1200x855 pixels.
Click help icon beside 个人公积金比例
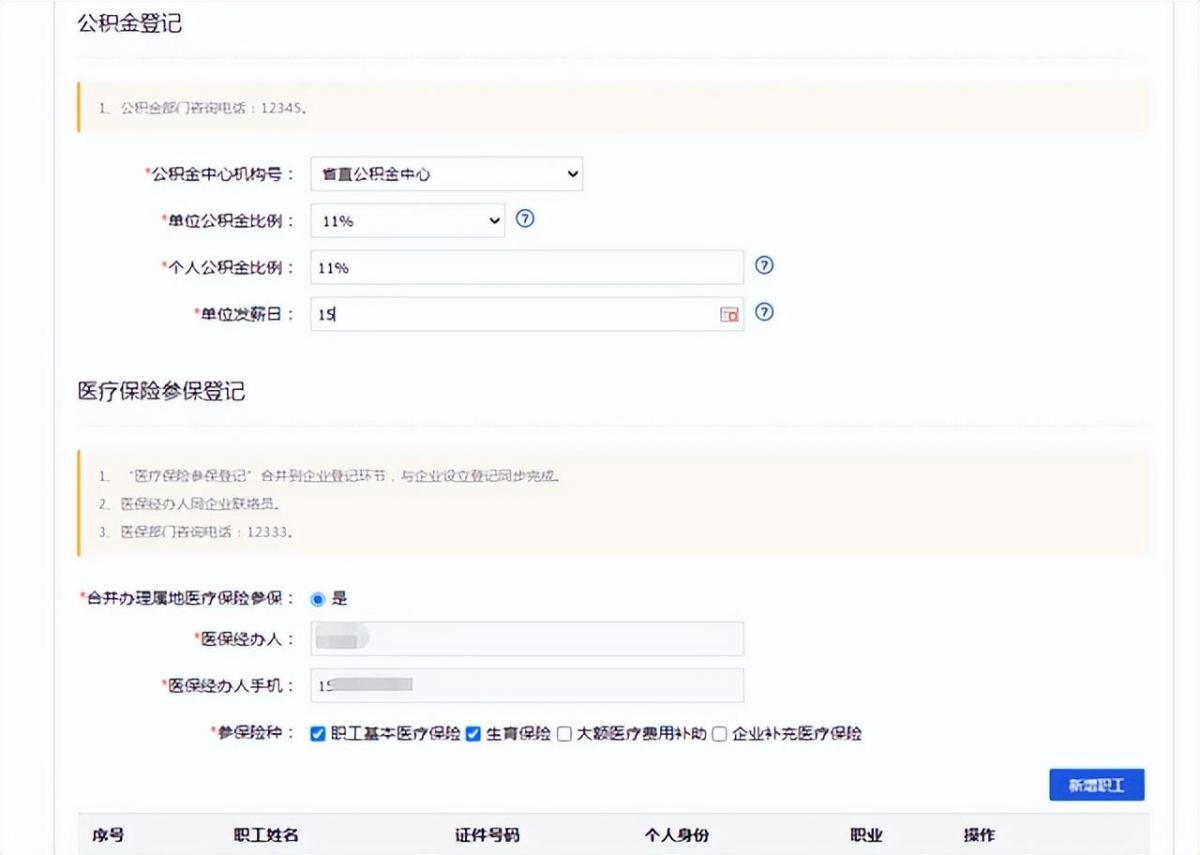point(764,266)
